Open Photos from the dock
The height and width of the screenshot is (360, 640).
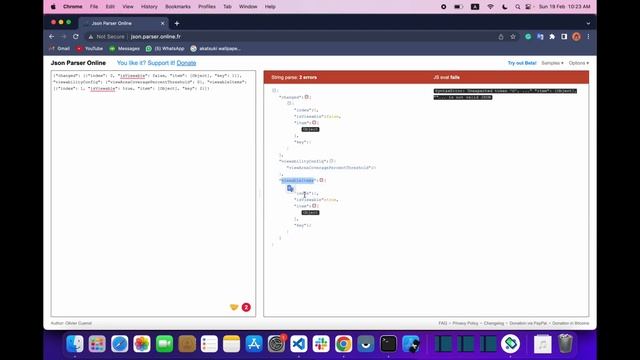(x=142, y=344)
